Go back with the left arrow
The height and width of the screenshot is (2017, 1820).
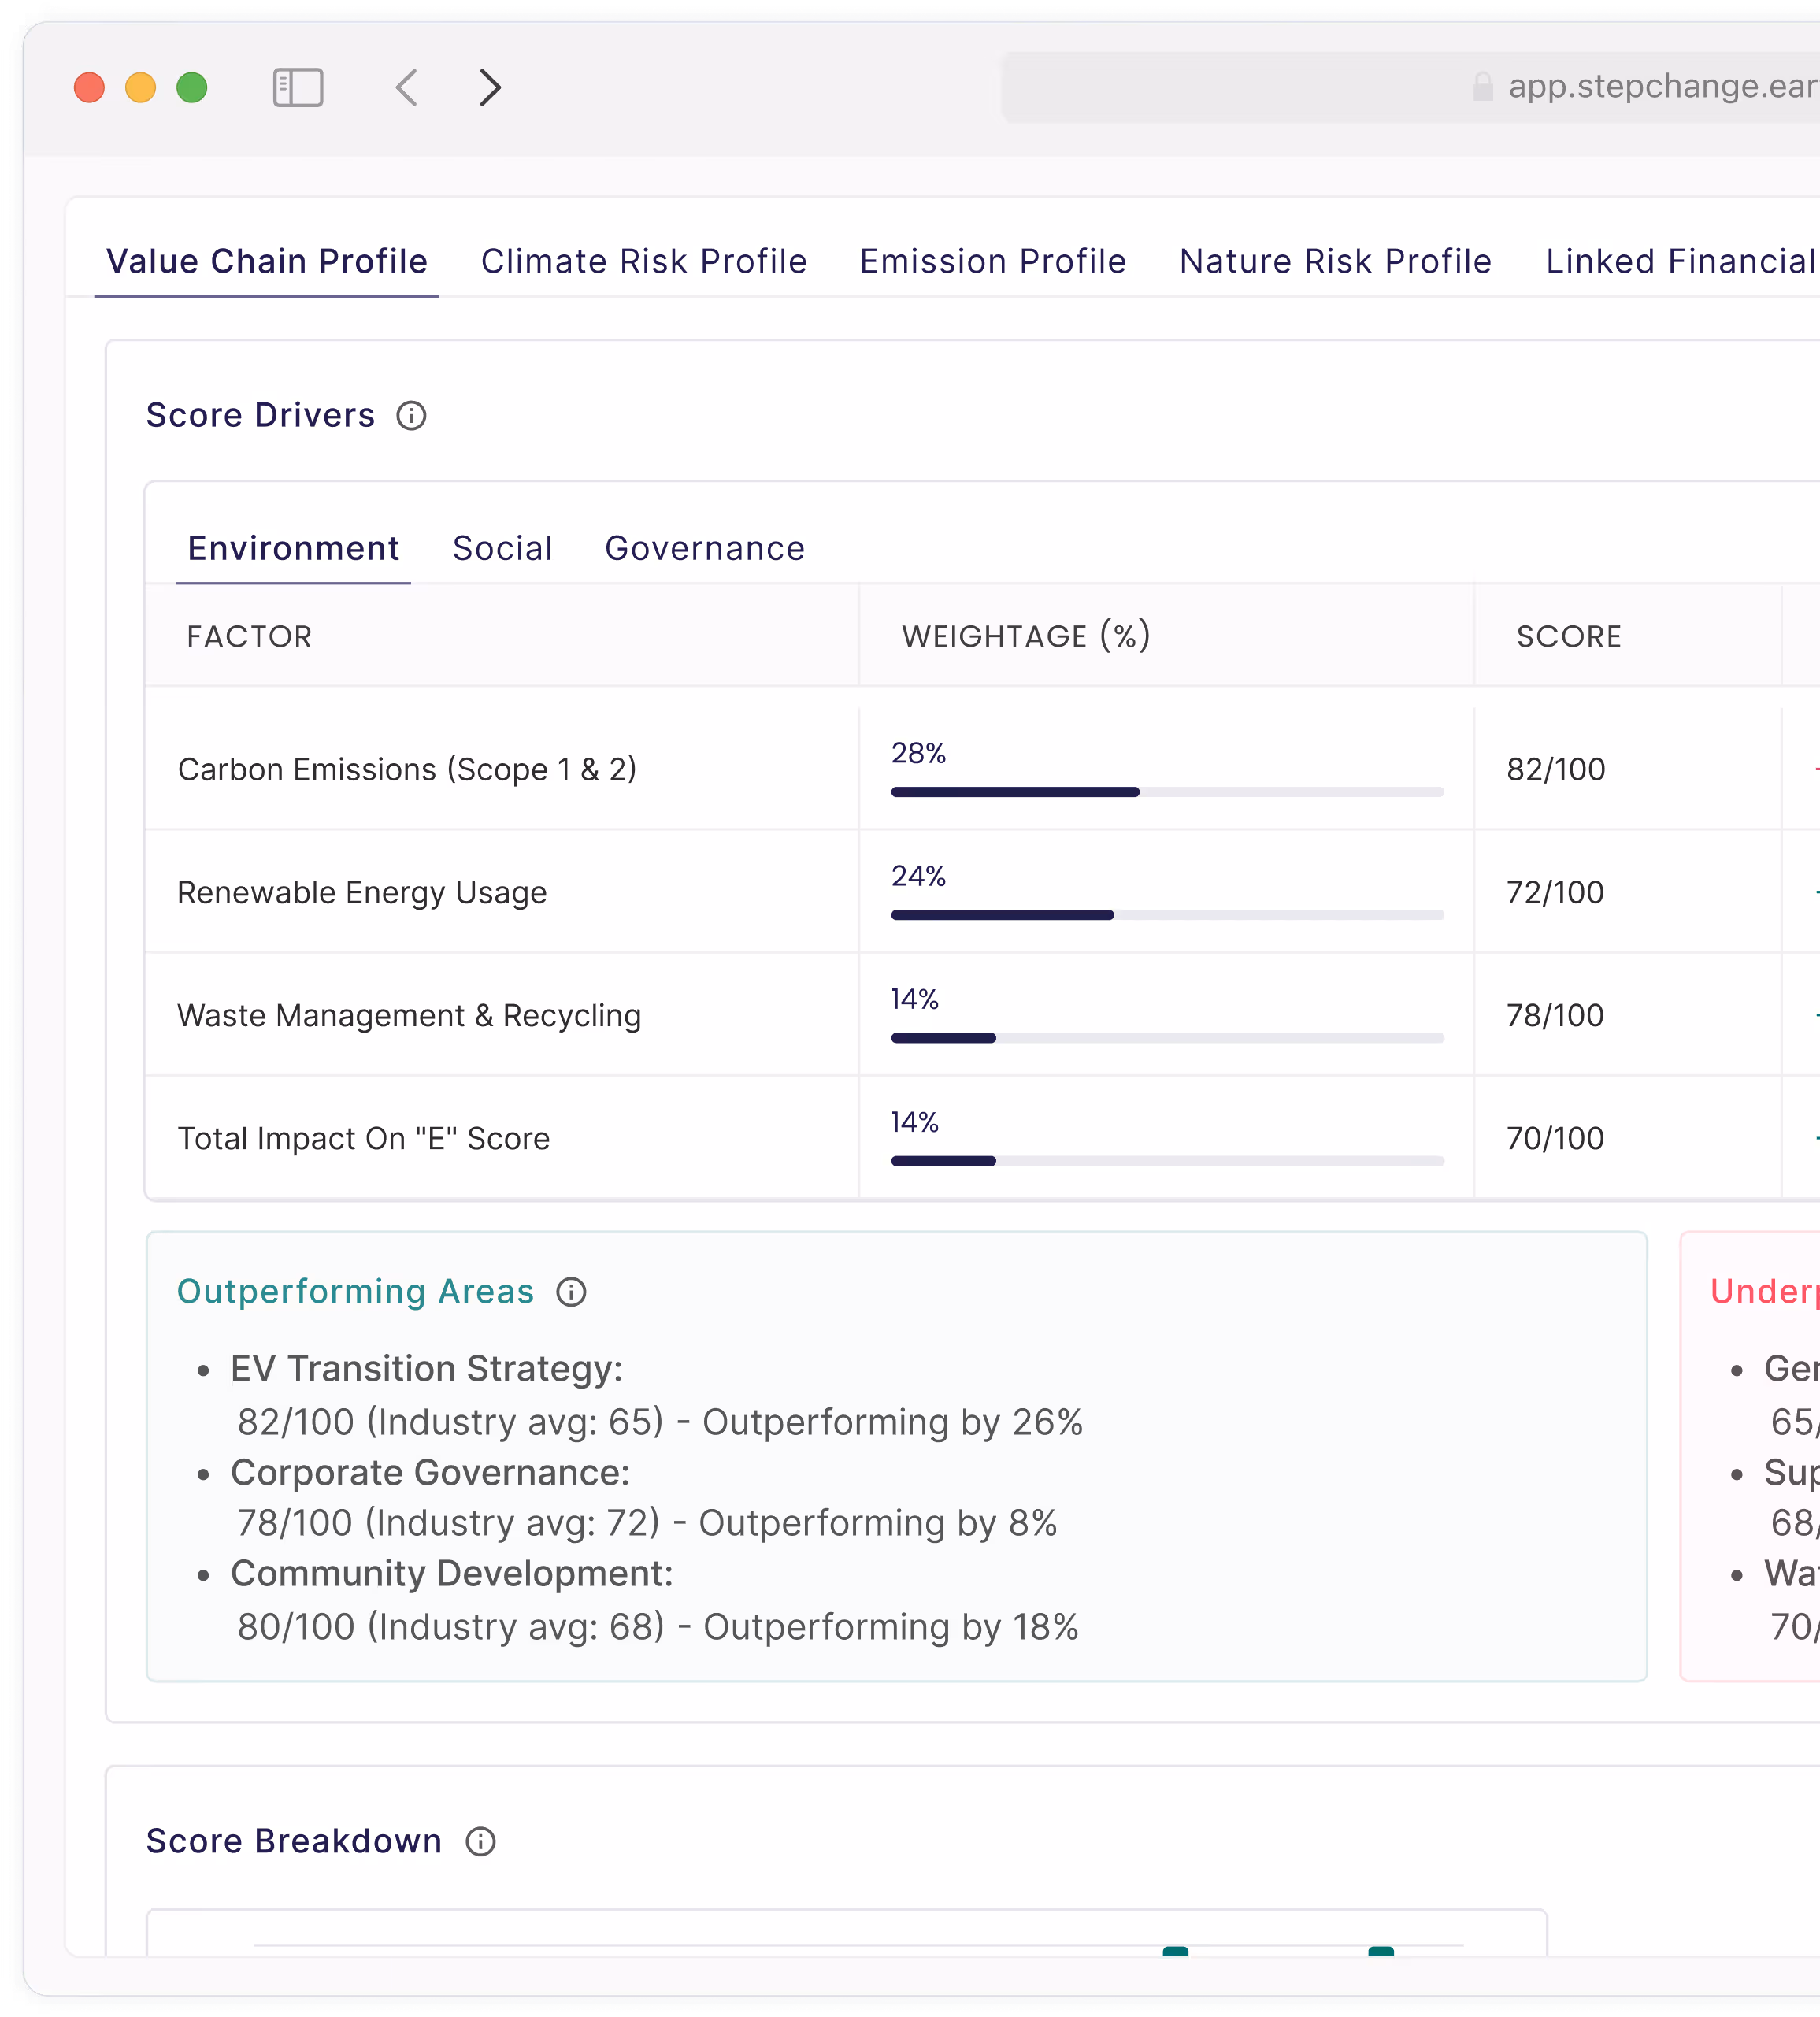[x=407, y=88]
